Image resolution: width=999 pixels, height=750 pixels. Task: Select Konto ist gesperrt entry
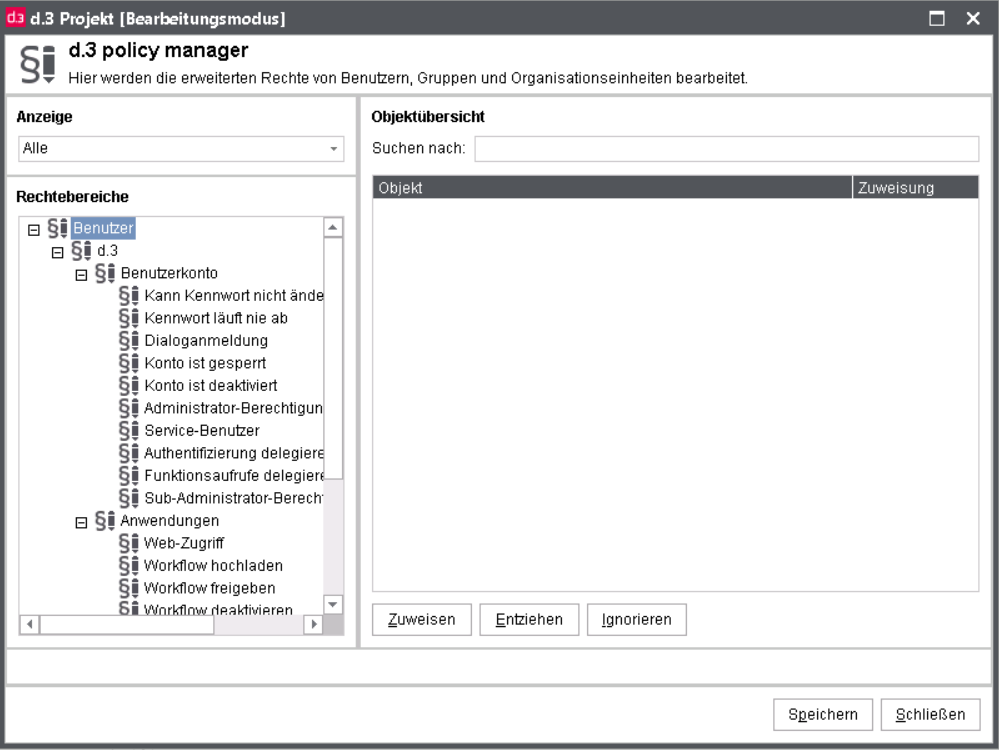point(205,363)
